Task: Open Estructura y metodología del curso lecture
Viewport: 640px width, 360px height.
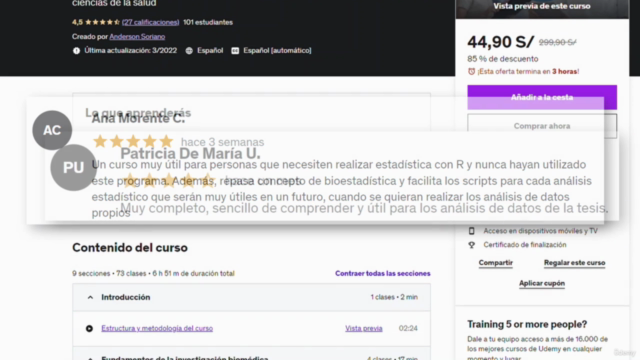Action: tap(157, 328)
